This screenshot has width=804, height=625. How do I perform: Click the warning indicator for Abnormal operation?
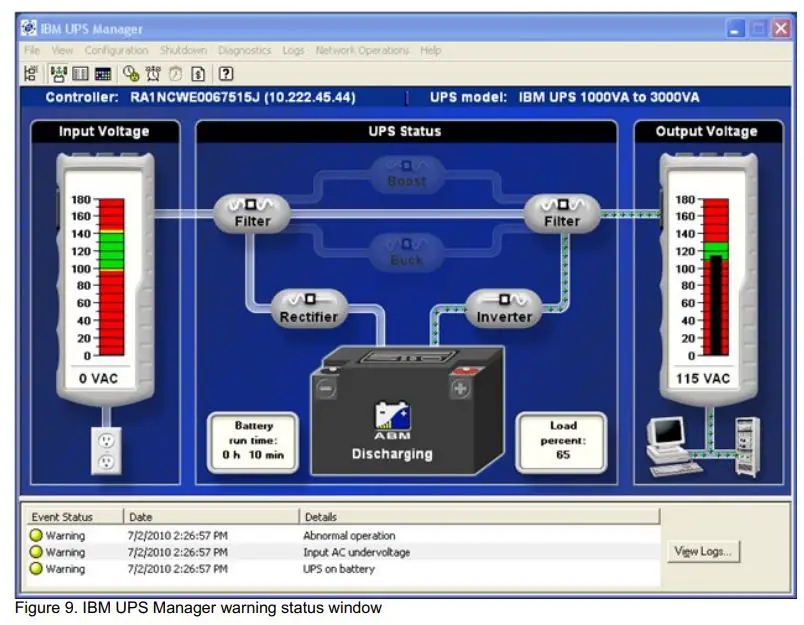tap(36, 535)
